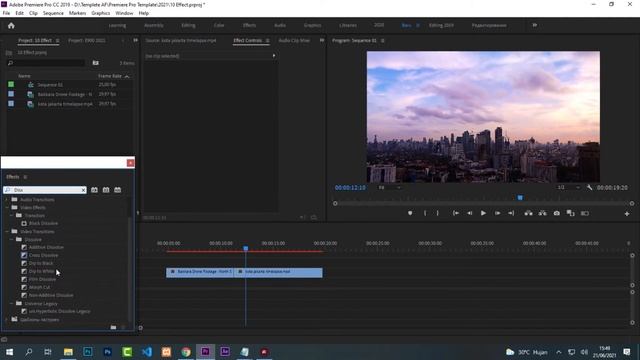This screenshot has width=640, height=360.
Task: Open the Markers menu
Action: point(77,13)
